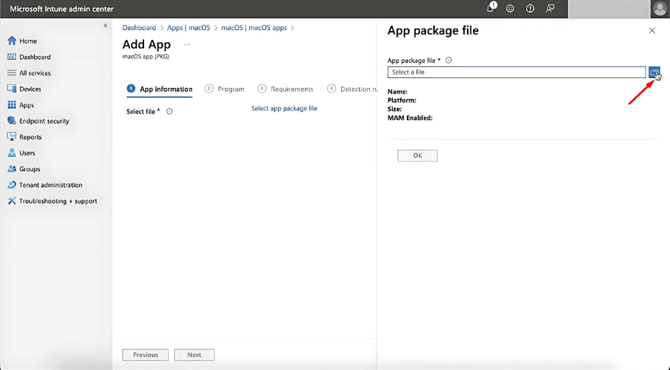Go to Home in navigation
Screen dimensions: 670x370
click(x=28, y=41)
